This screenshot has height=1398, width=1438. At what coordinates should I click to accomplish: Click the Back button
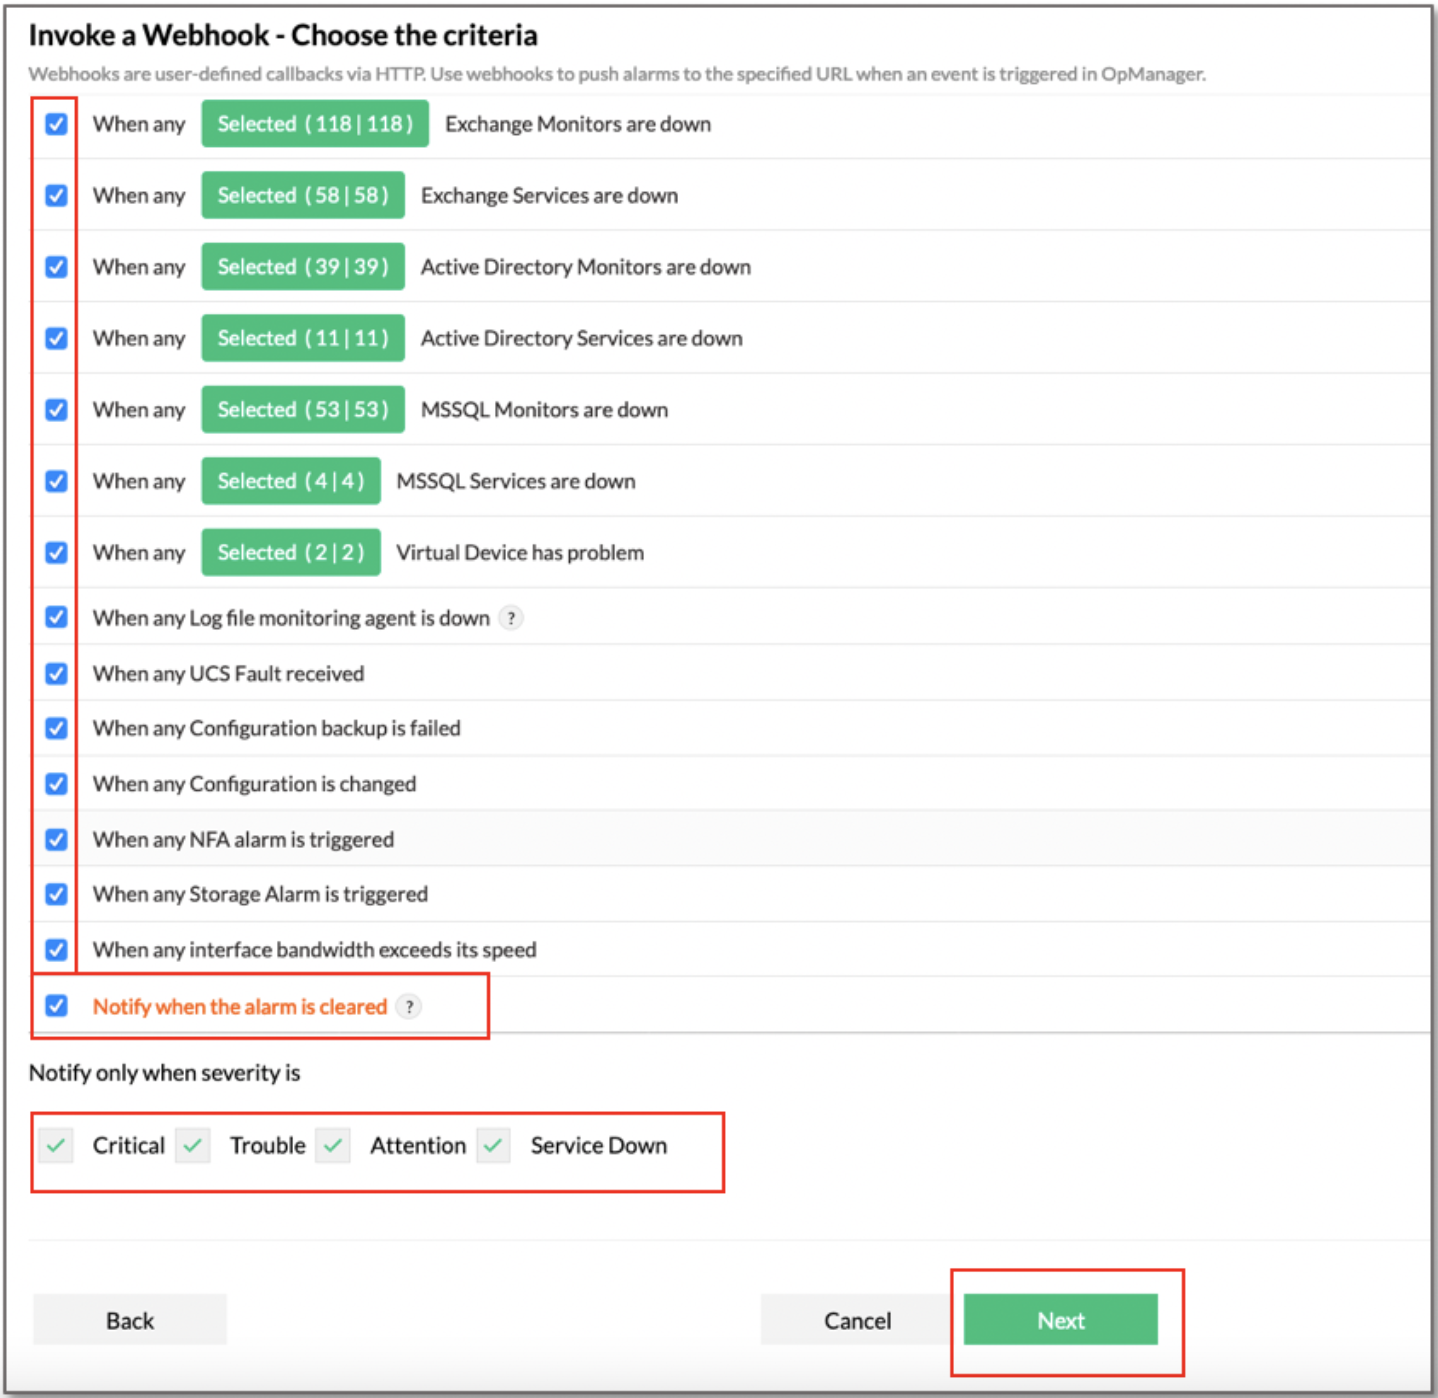(129, 1320)
